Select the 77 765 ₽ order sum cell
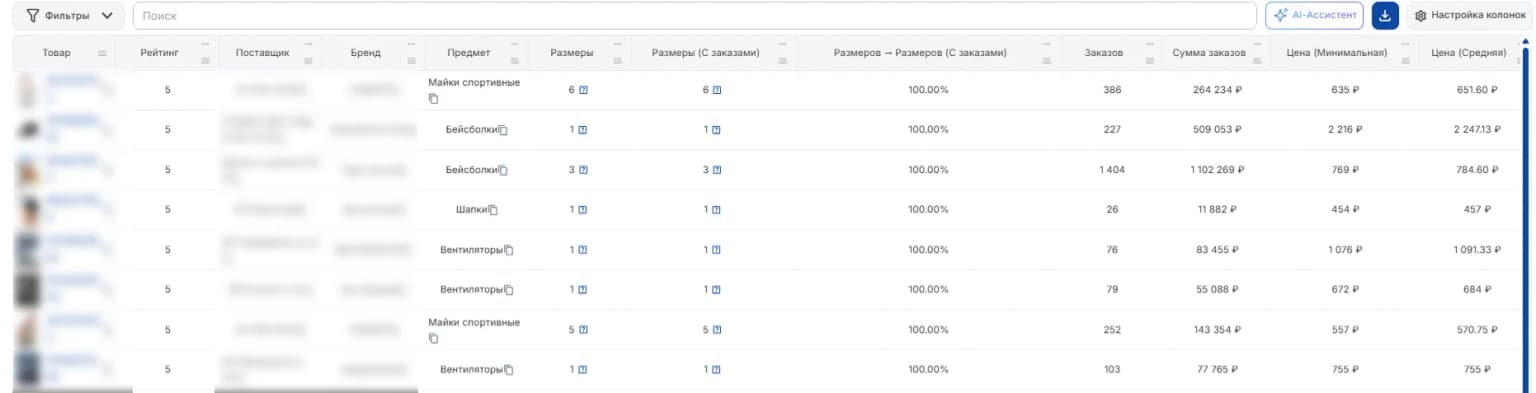This screenshot has height=393, width=1536. 1217,369
